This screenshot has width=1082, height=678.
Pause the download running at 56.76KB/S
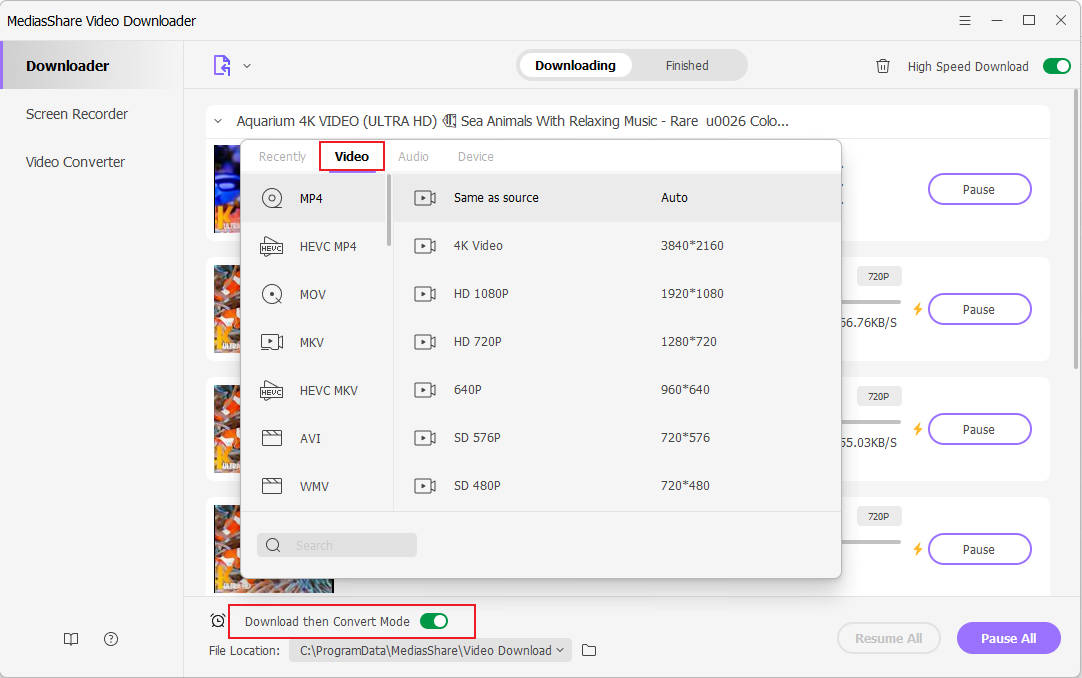coord(979,310)
